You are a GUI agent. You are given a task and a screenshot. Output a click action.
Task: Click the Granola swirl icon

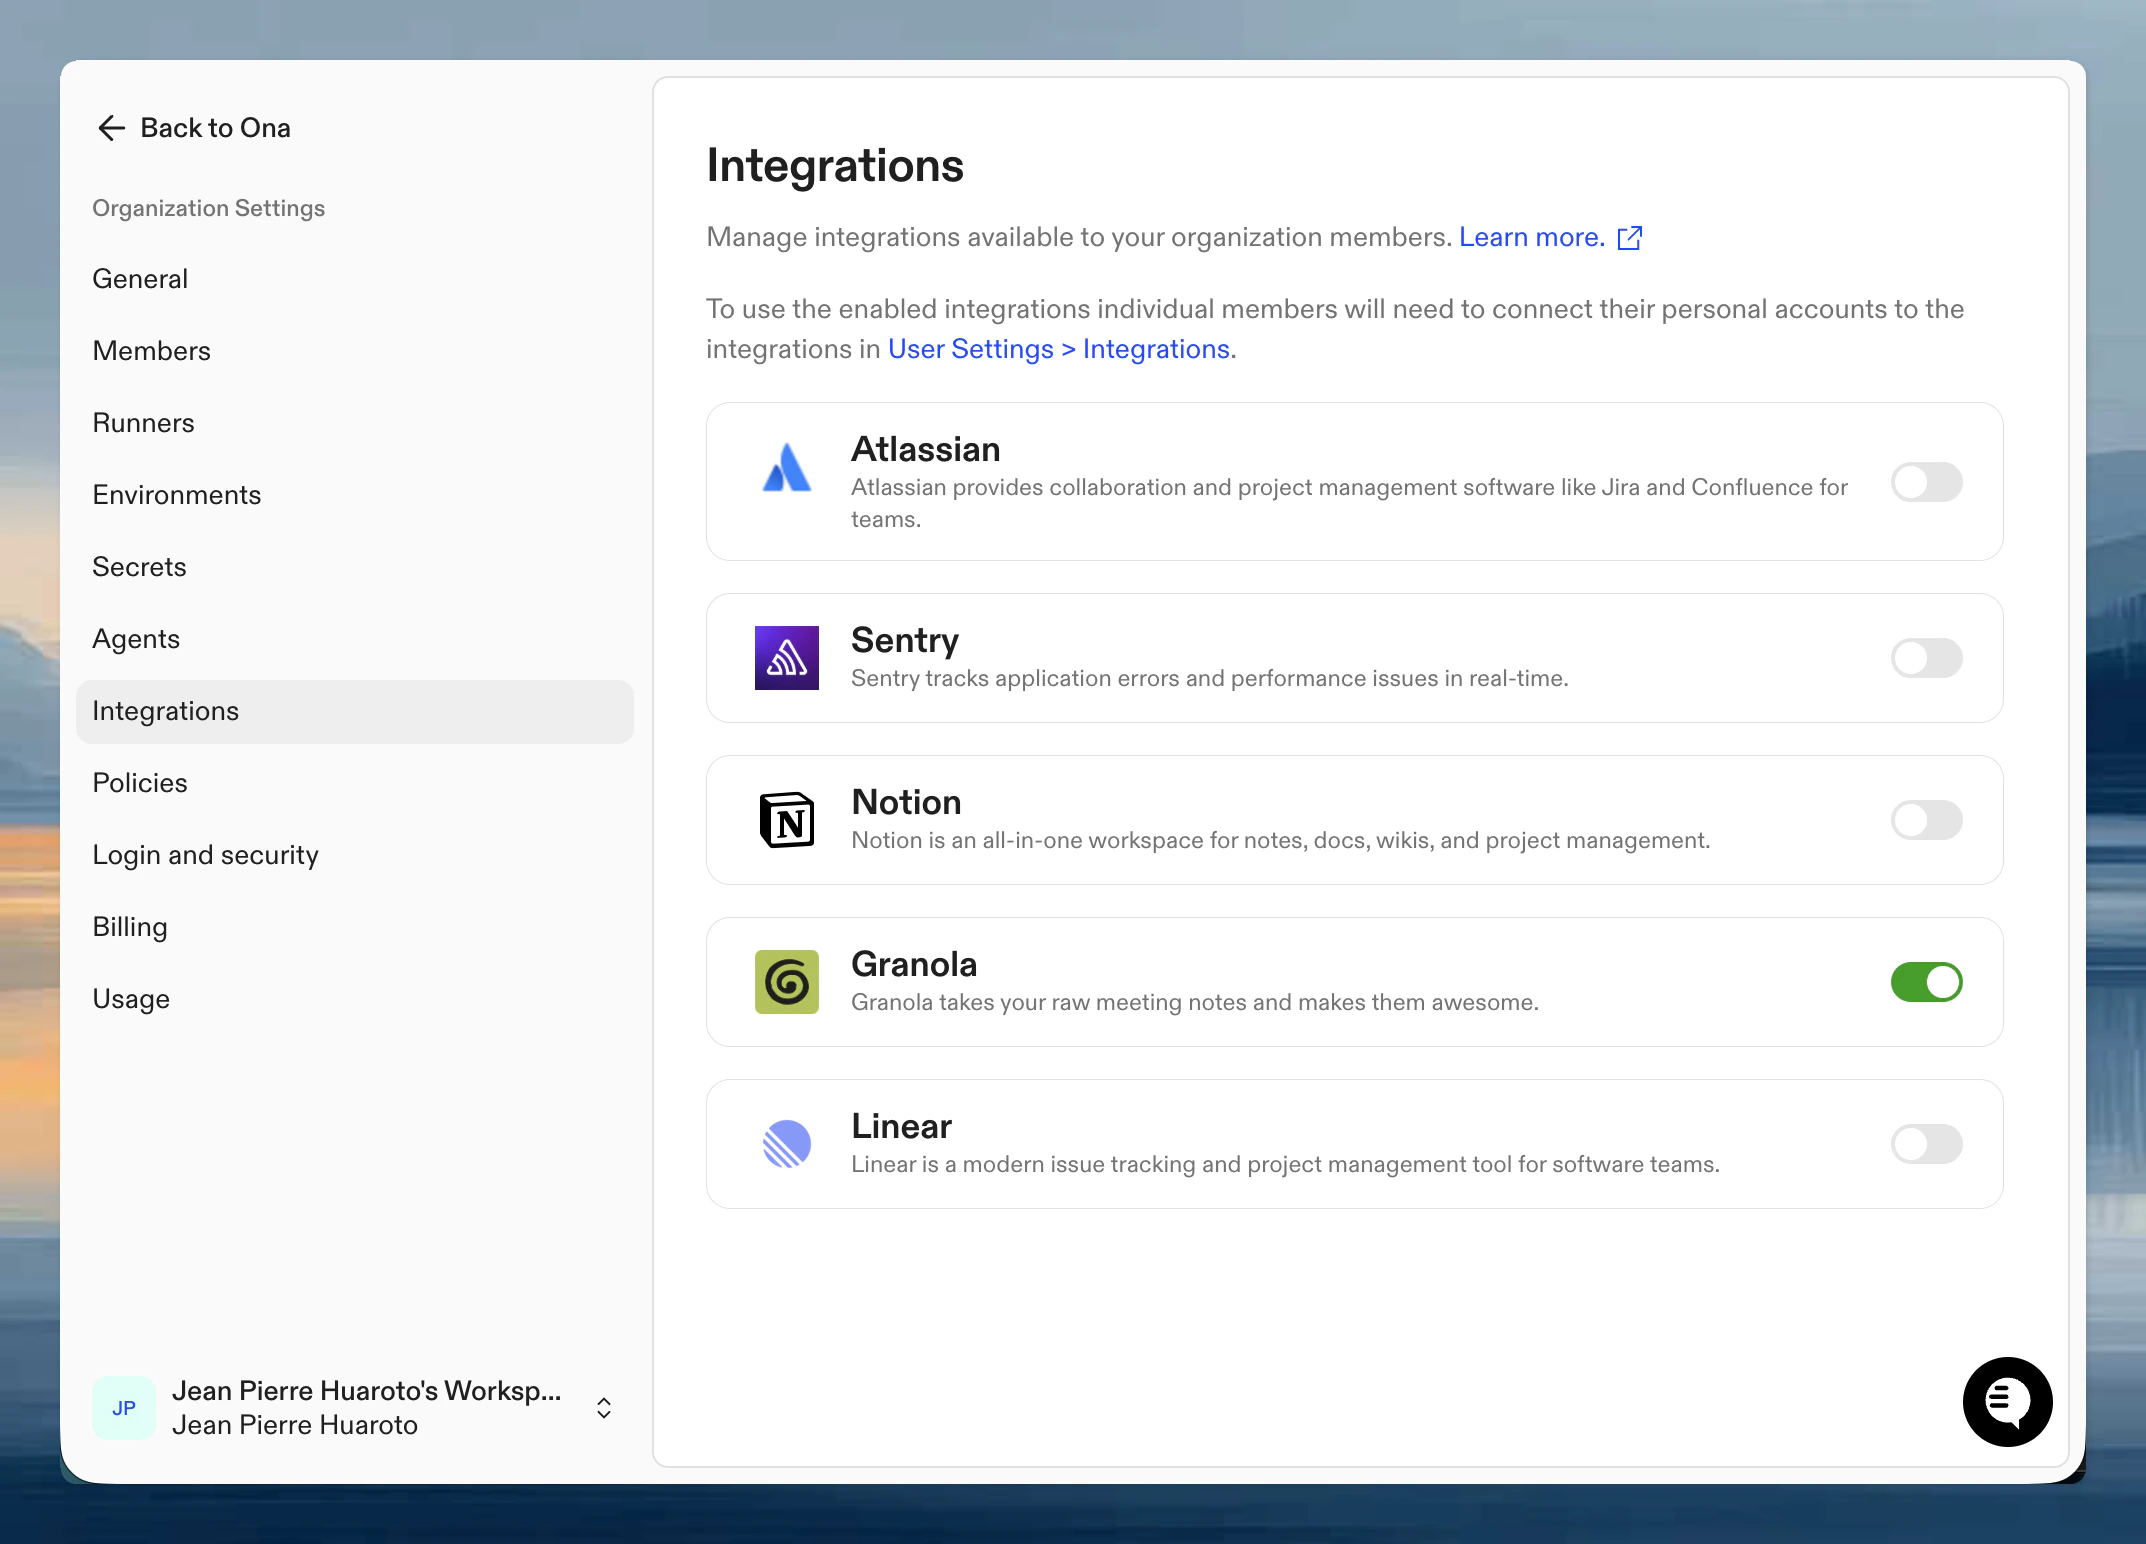coord(787,981)
